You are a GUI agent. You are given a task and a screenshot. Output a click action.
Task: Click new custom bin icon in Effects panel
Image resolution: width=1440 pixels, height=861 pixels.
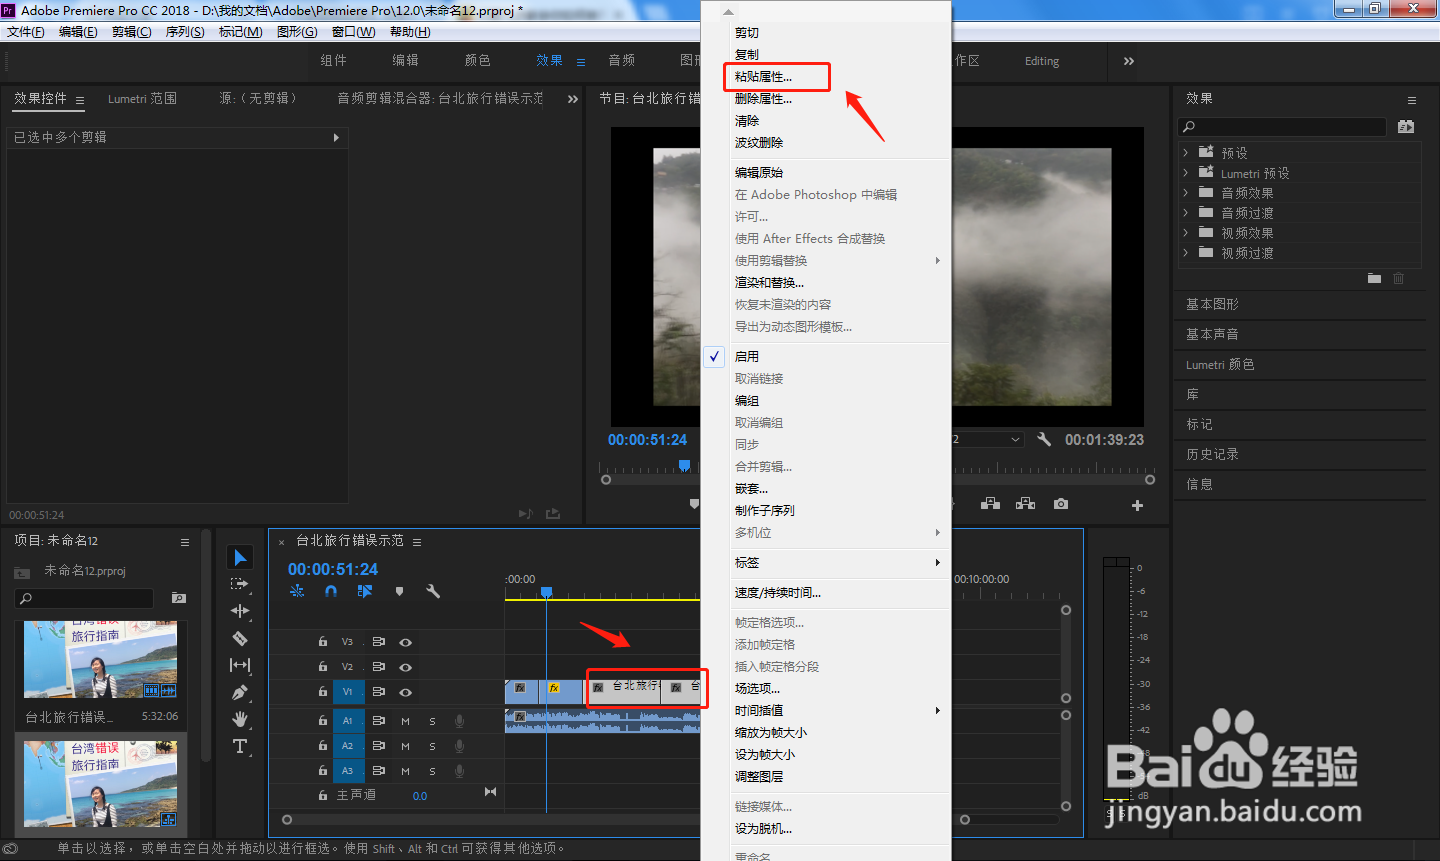[1375, 278]
